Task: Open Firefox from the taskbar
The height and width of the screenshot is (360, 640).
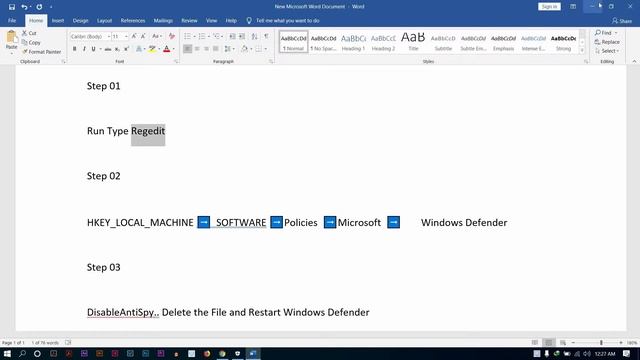Action: (x=207, y=353)
